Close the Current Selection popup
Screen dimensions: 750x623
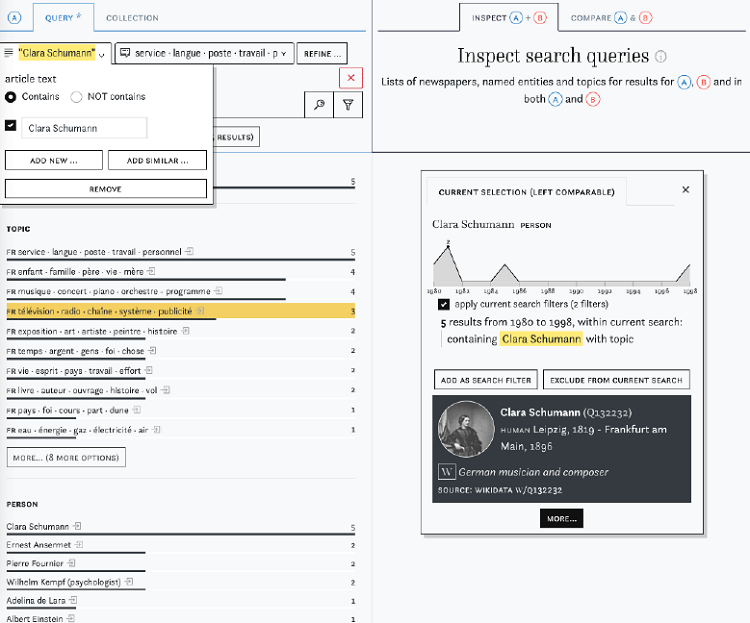(685, 189)
